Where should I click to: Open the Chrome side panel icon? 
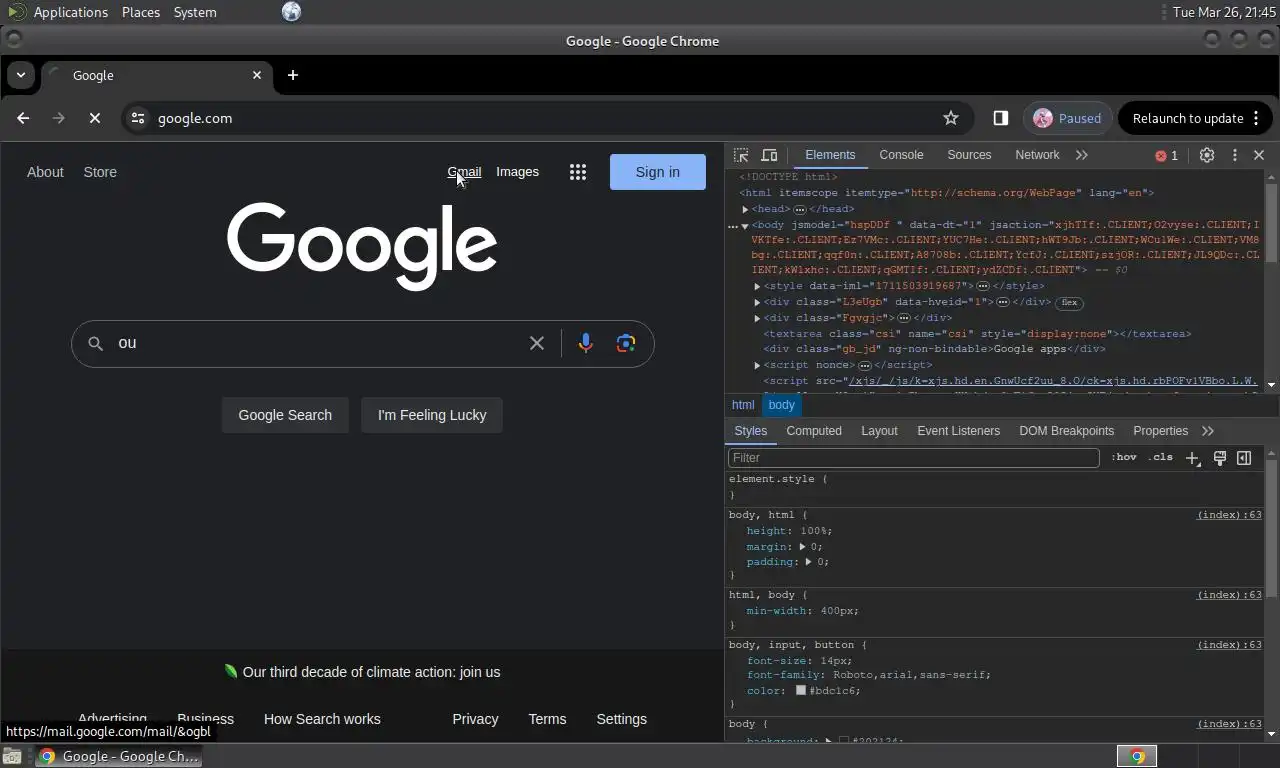point(1000,118)
